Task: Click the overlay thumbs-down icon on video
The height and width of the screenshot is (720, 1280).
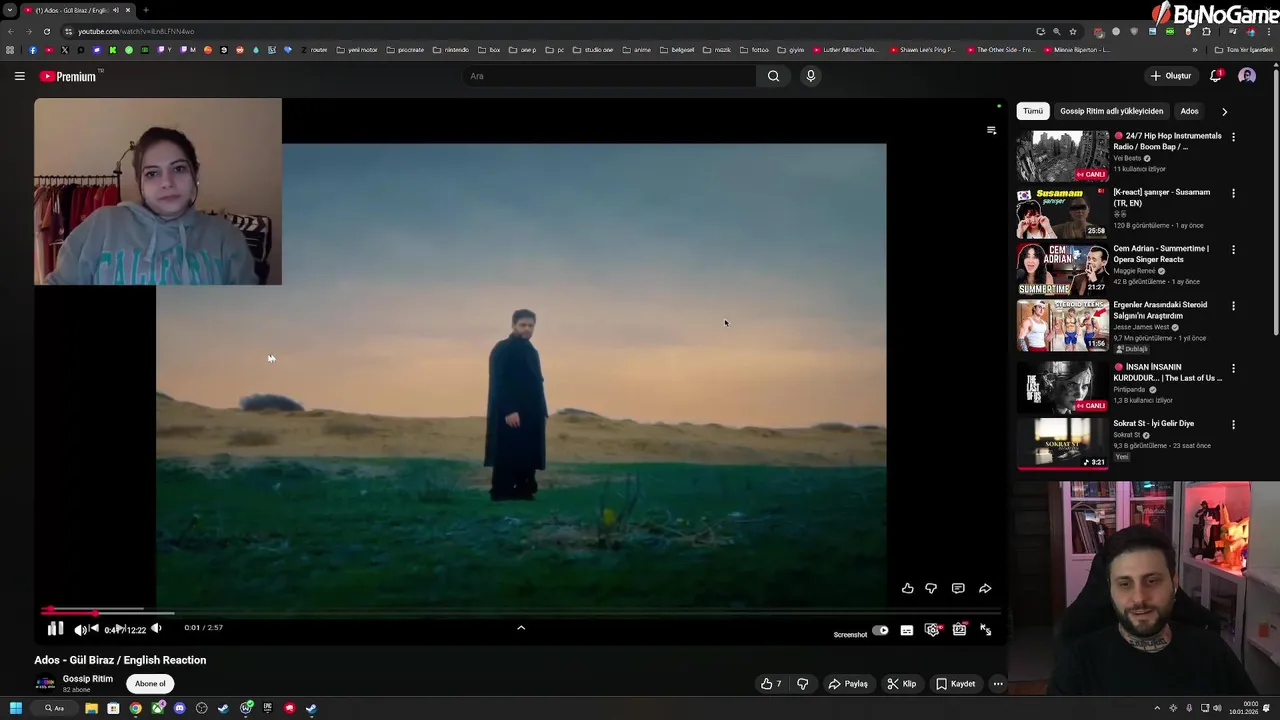Action: (931, 589)
